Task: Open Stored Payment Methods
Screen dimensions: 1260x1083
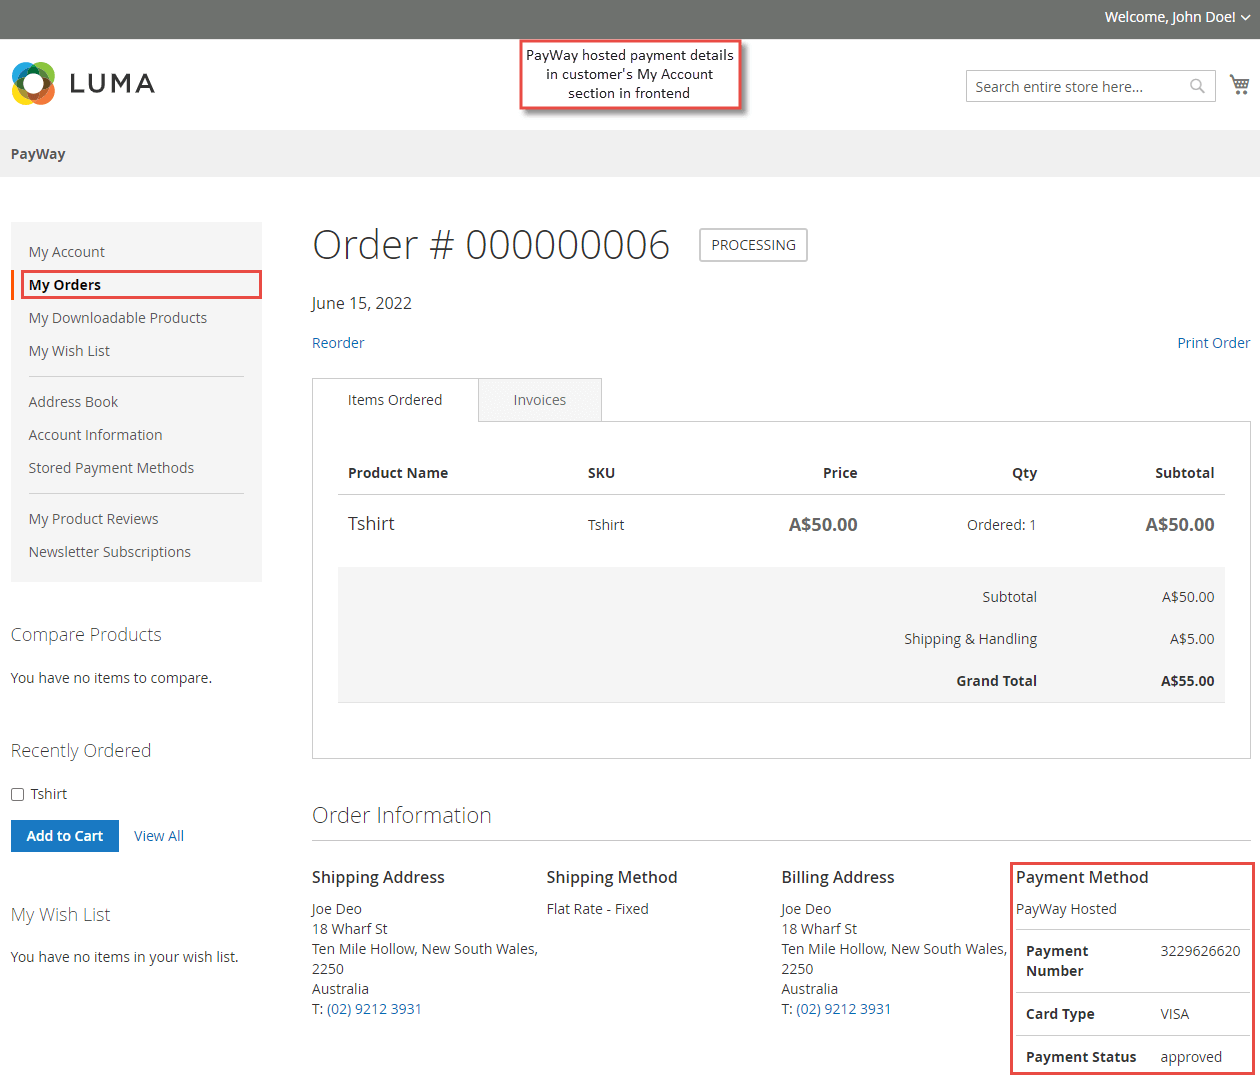Action: (111, 468)
